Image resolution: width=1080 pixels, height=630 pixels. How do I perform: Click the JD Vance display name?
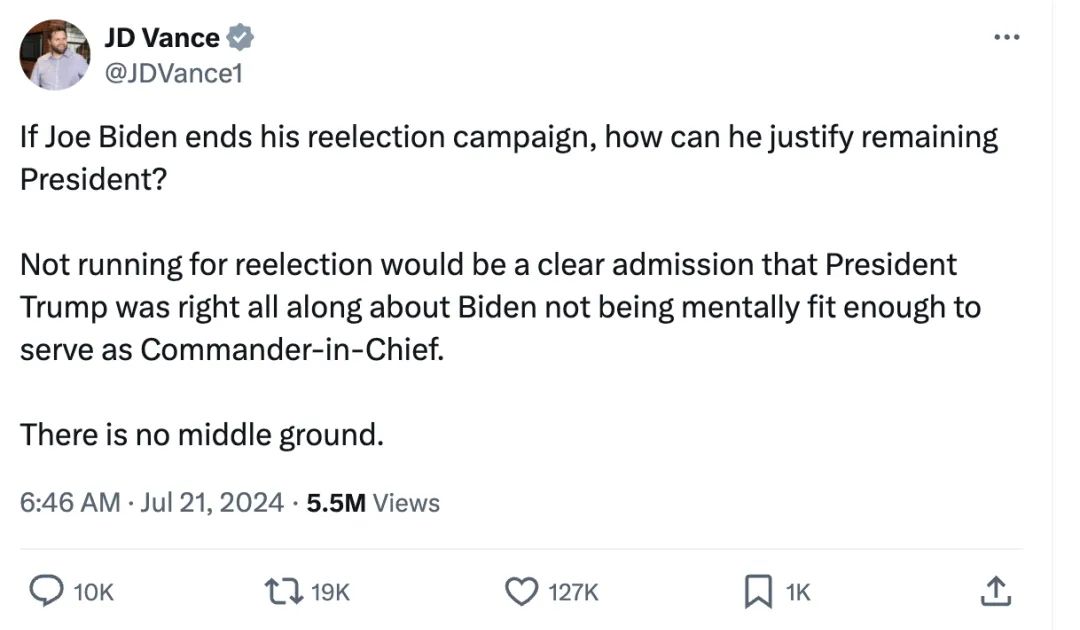162,38
